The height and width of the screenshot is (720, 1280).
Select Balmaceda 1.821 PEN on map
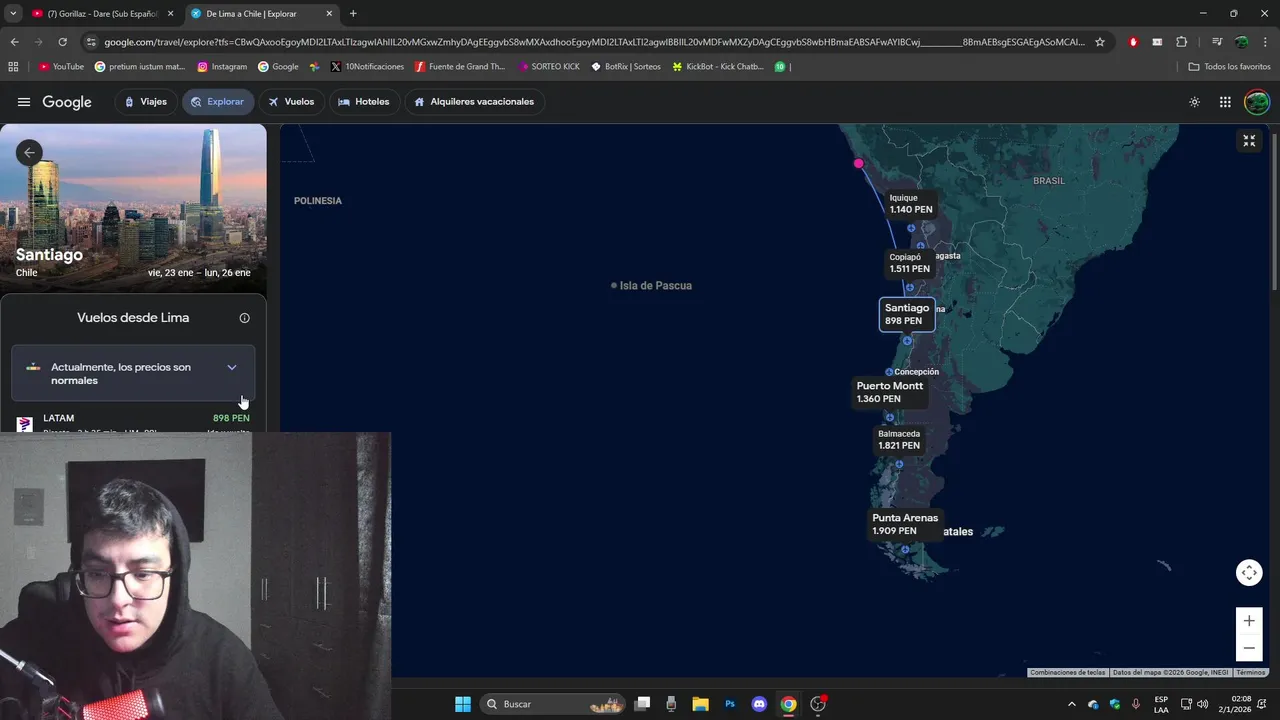899,440
